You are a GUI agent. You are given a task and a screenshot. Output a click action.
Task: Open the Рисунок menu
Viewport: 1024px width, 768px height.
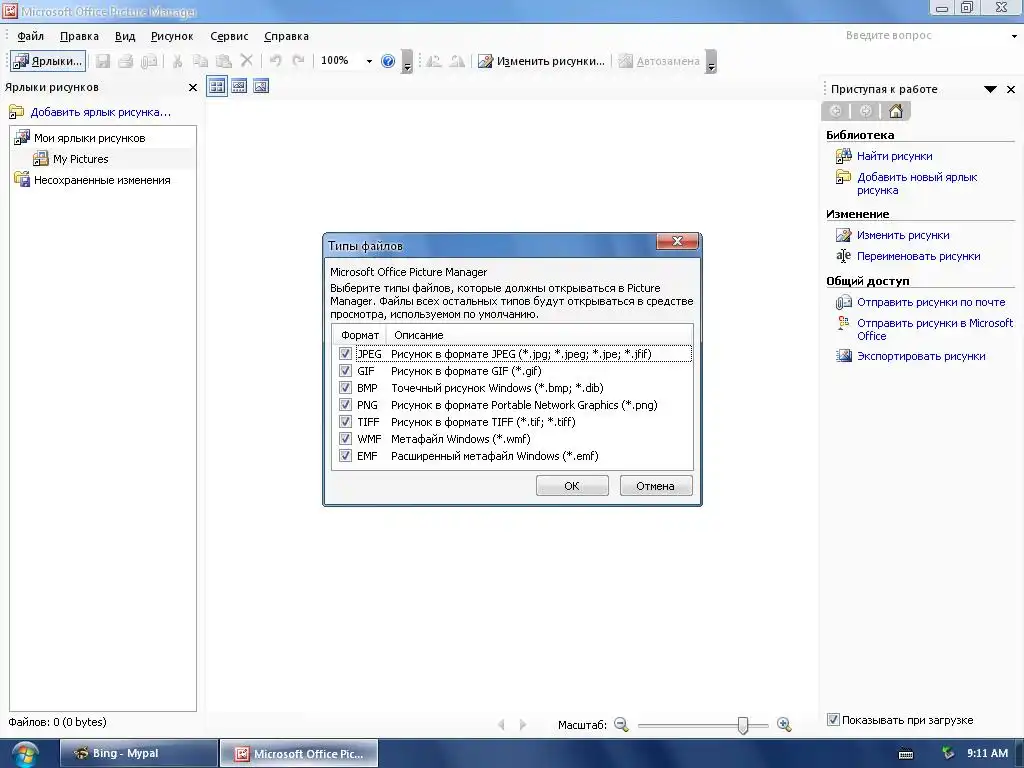[172, 36]
